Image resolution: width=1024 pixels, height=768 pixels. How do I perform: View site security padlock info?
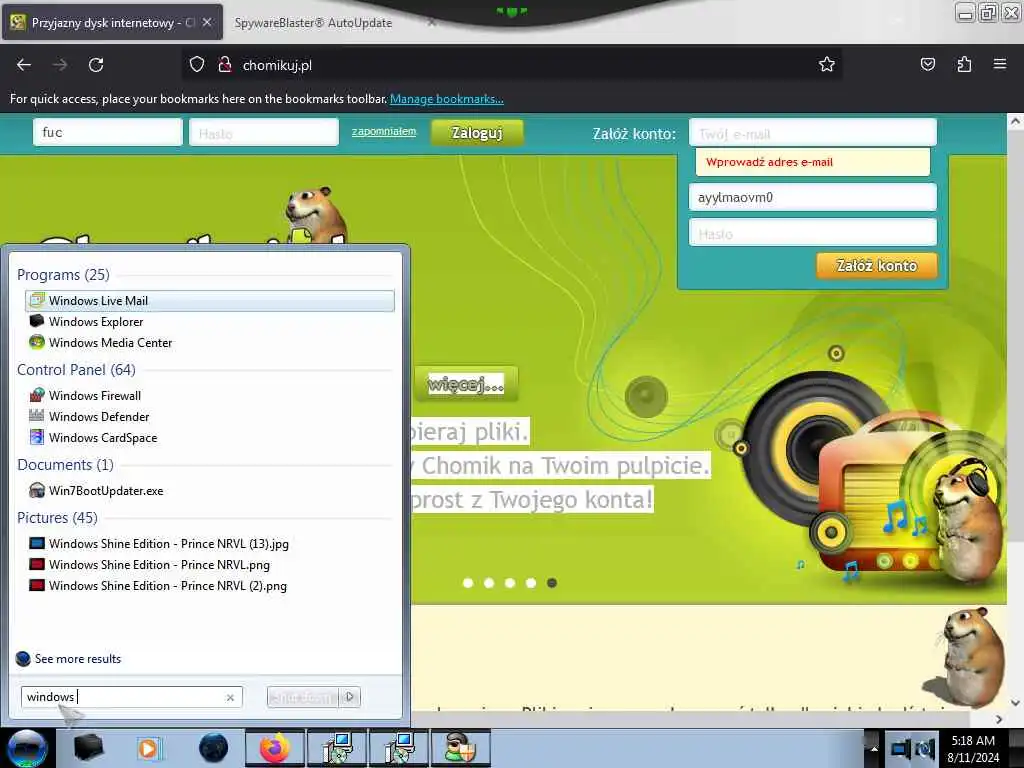click(x=225, y=65)
